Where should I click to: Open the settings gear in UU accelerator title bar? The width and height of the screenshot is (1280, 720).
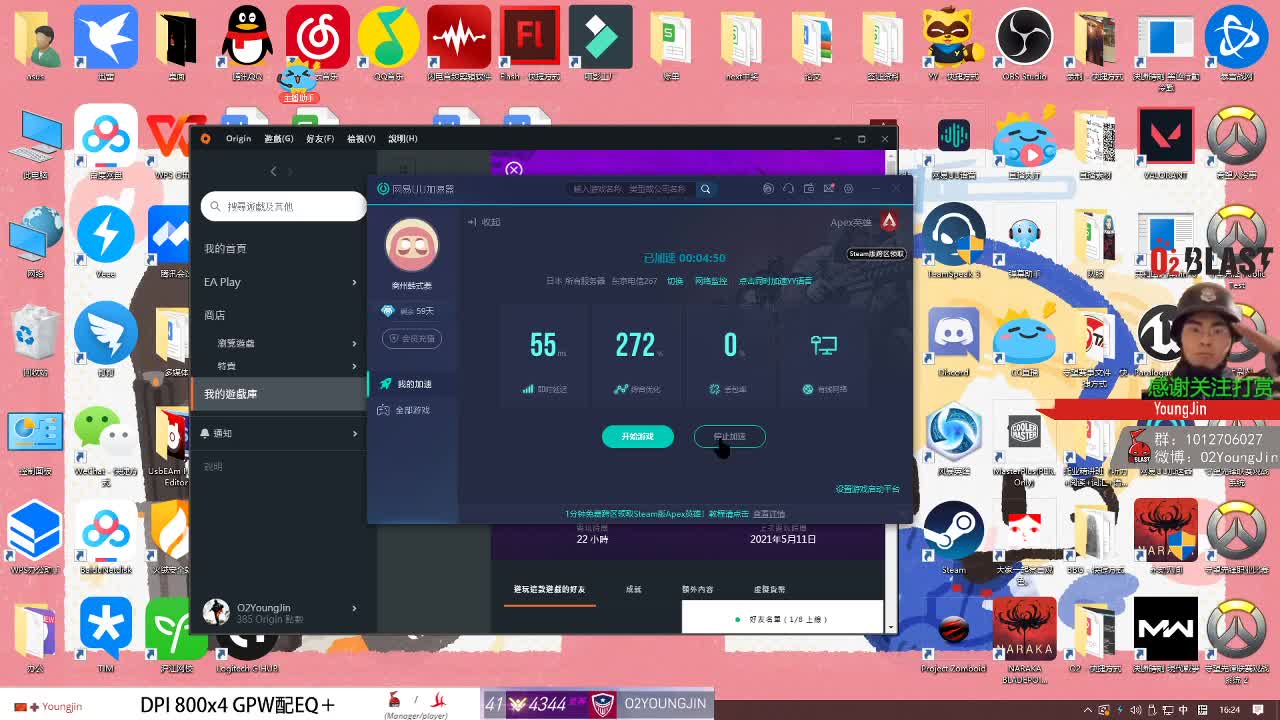[x=848, y=189]
